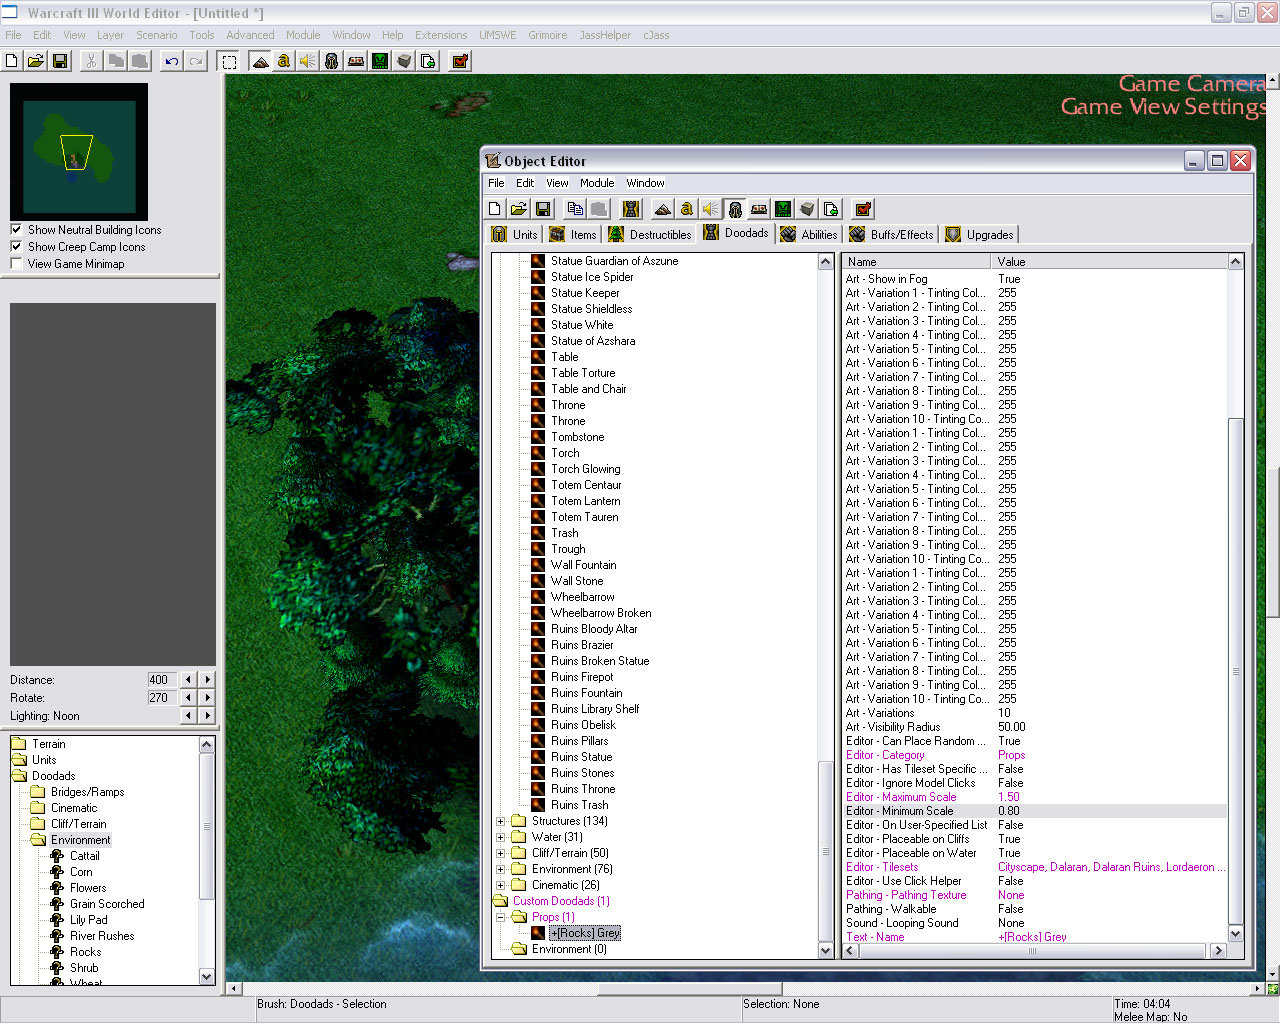Disable Show Creep Camp Icons checkbox
The height and width of the screenshot is (1024, 1280).
(x=16, y=246)
